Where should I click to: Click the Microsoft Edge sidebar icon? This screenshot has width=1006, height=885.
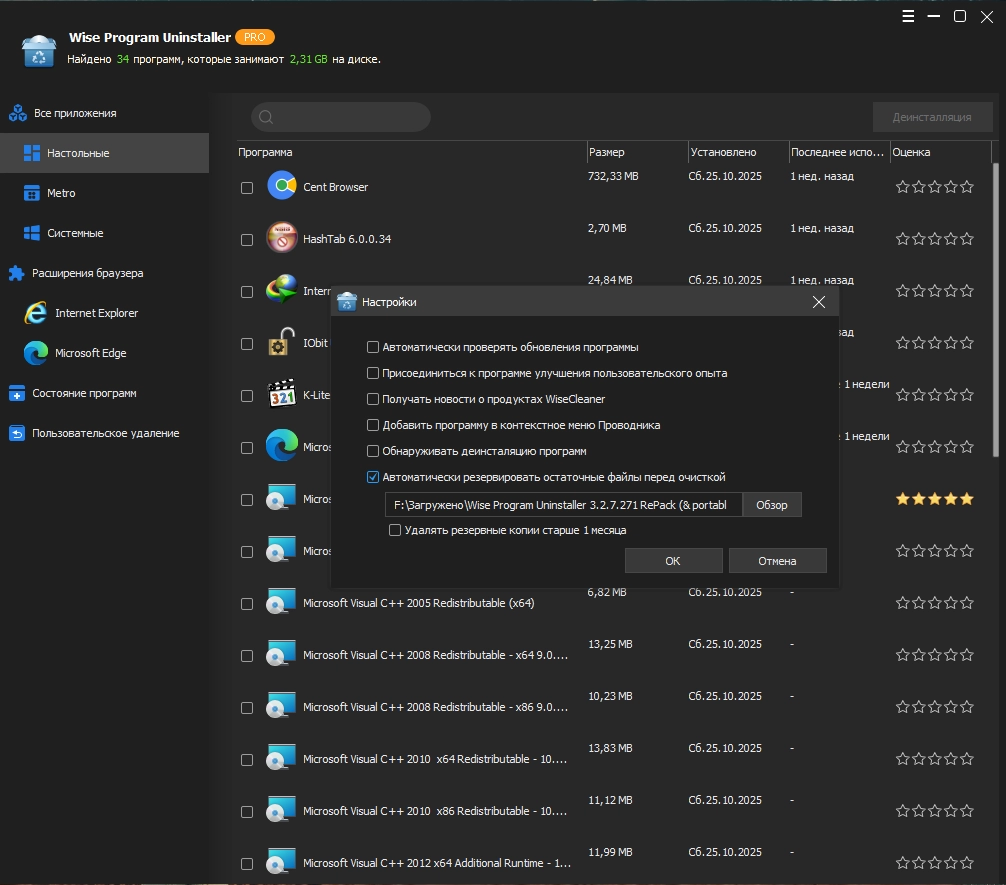pos(36,353)
